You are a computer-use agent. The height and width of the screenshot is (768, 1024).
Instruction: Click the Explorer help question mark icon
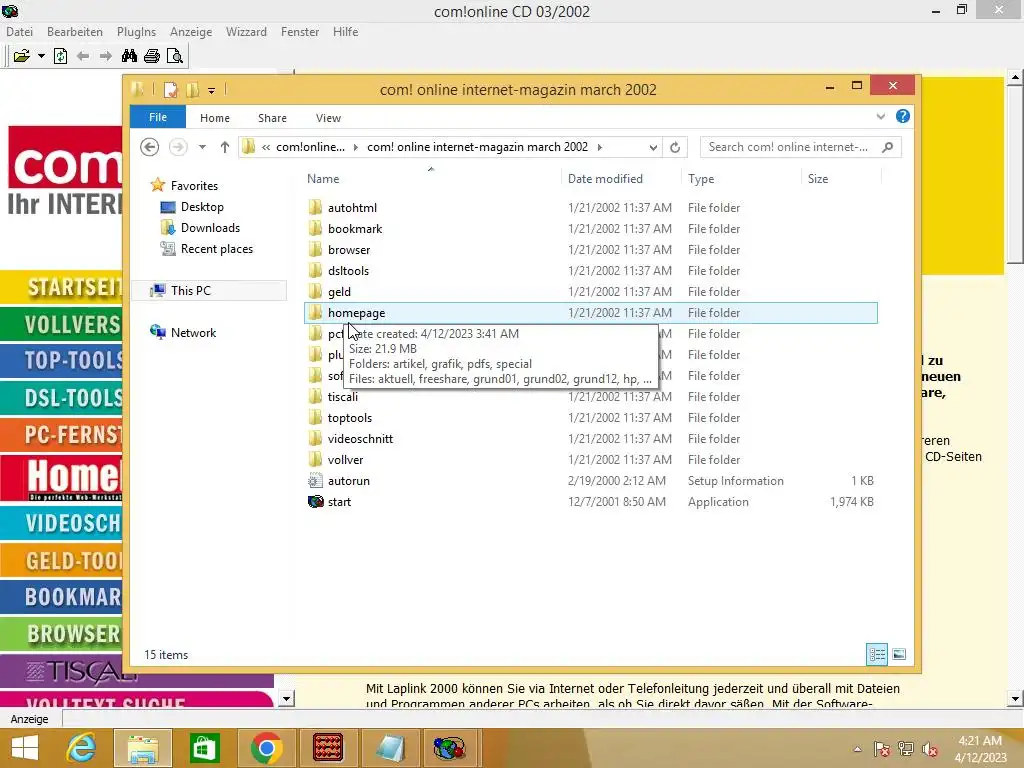pos(903,116)
